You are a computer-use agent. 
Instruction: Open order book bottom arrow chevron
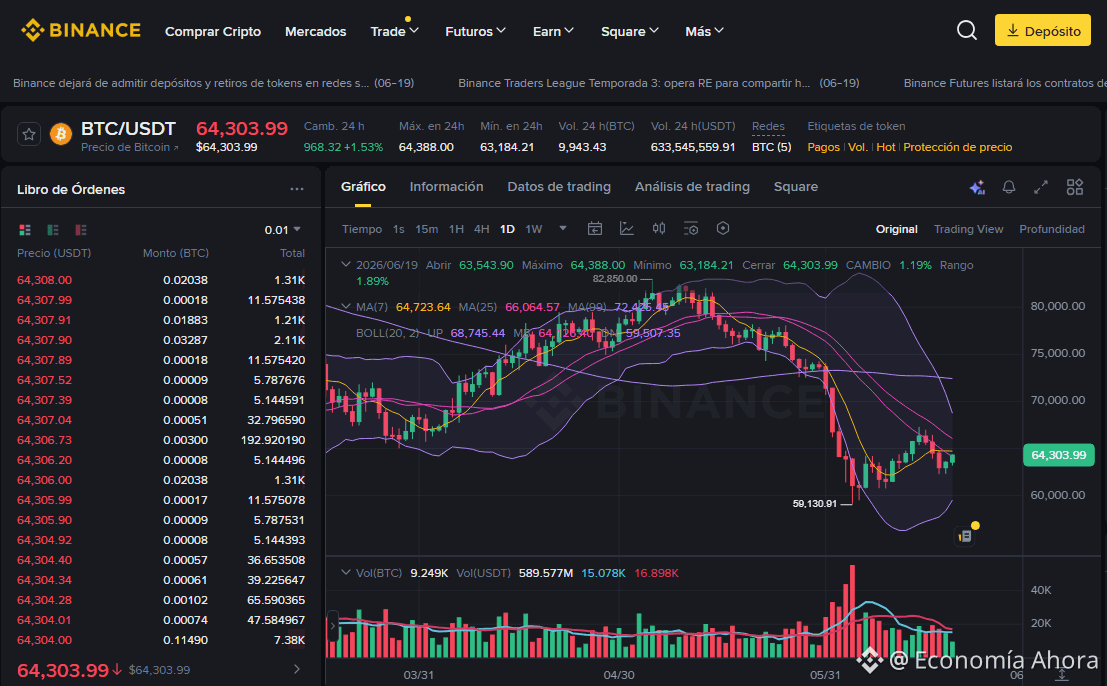coord(297,669)
